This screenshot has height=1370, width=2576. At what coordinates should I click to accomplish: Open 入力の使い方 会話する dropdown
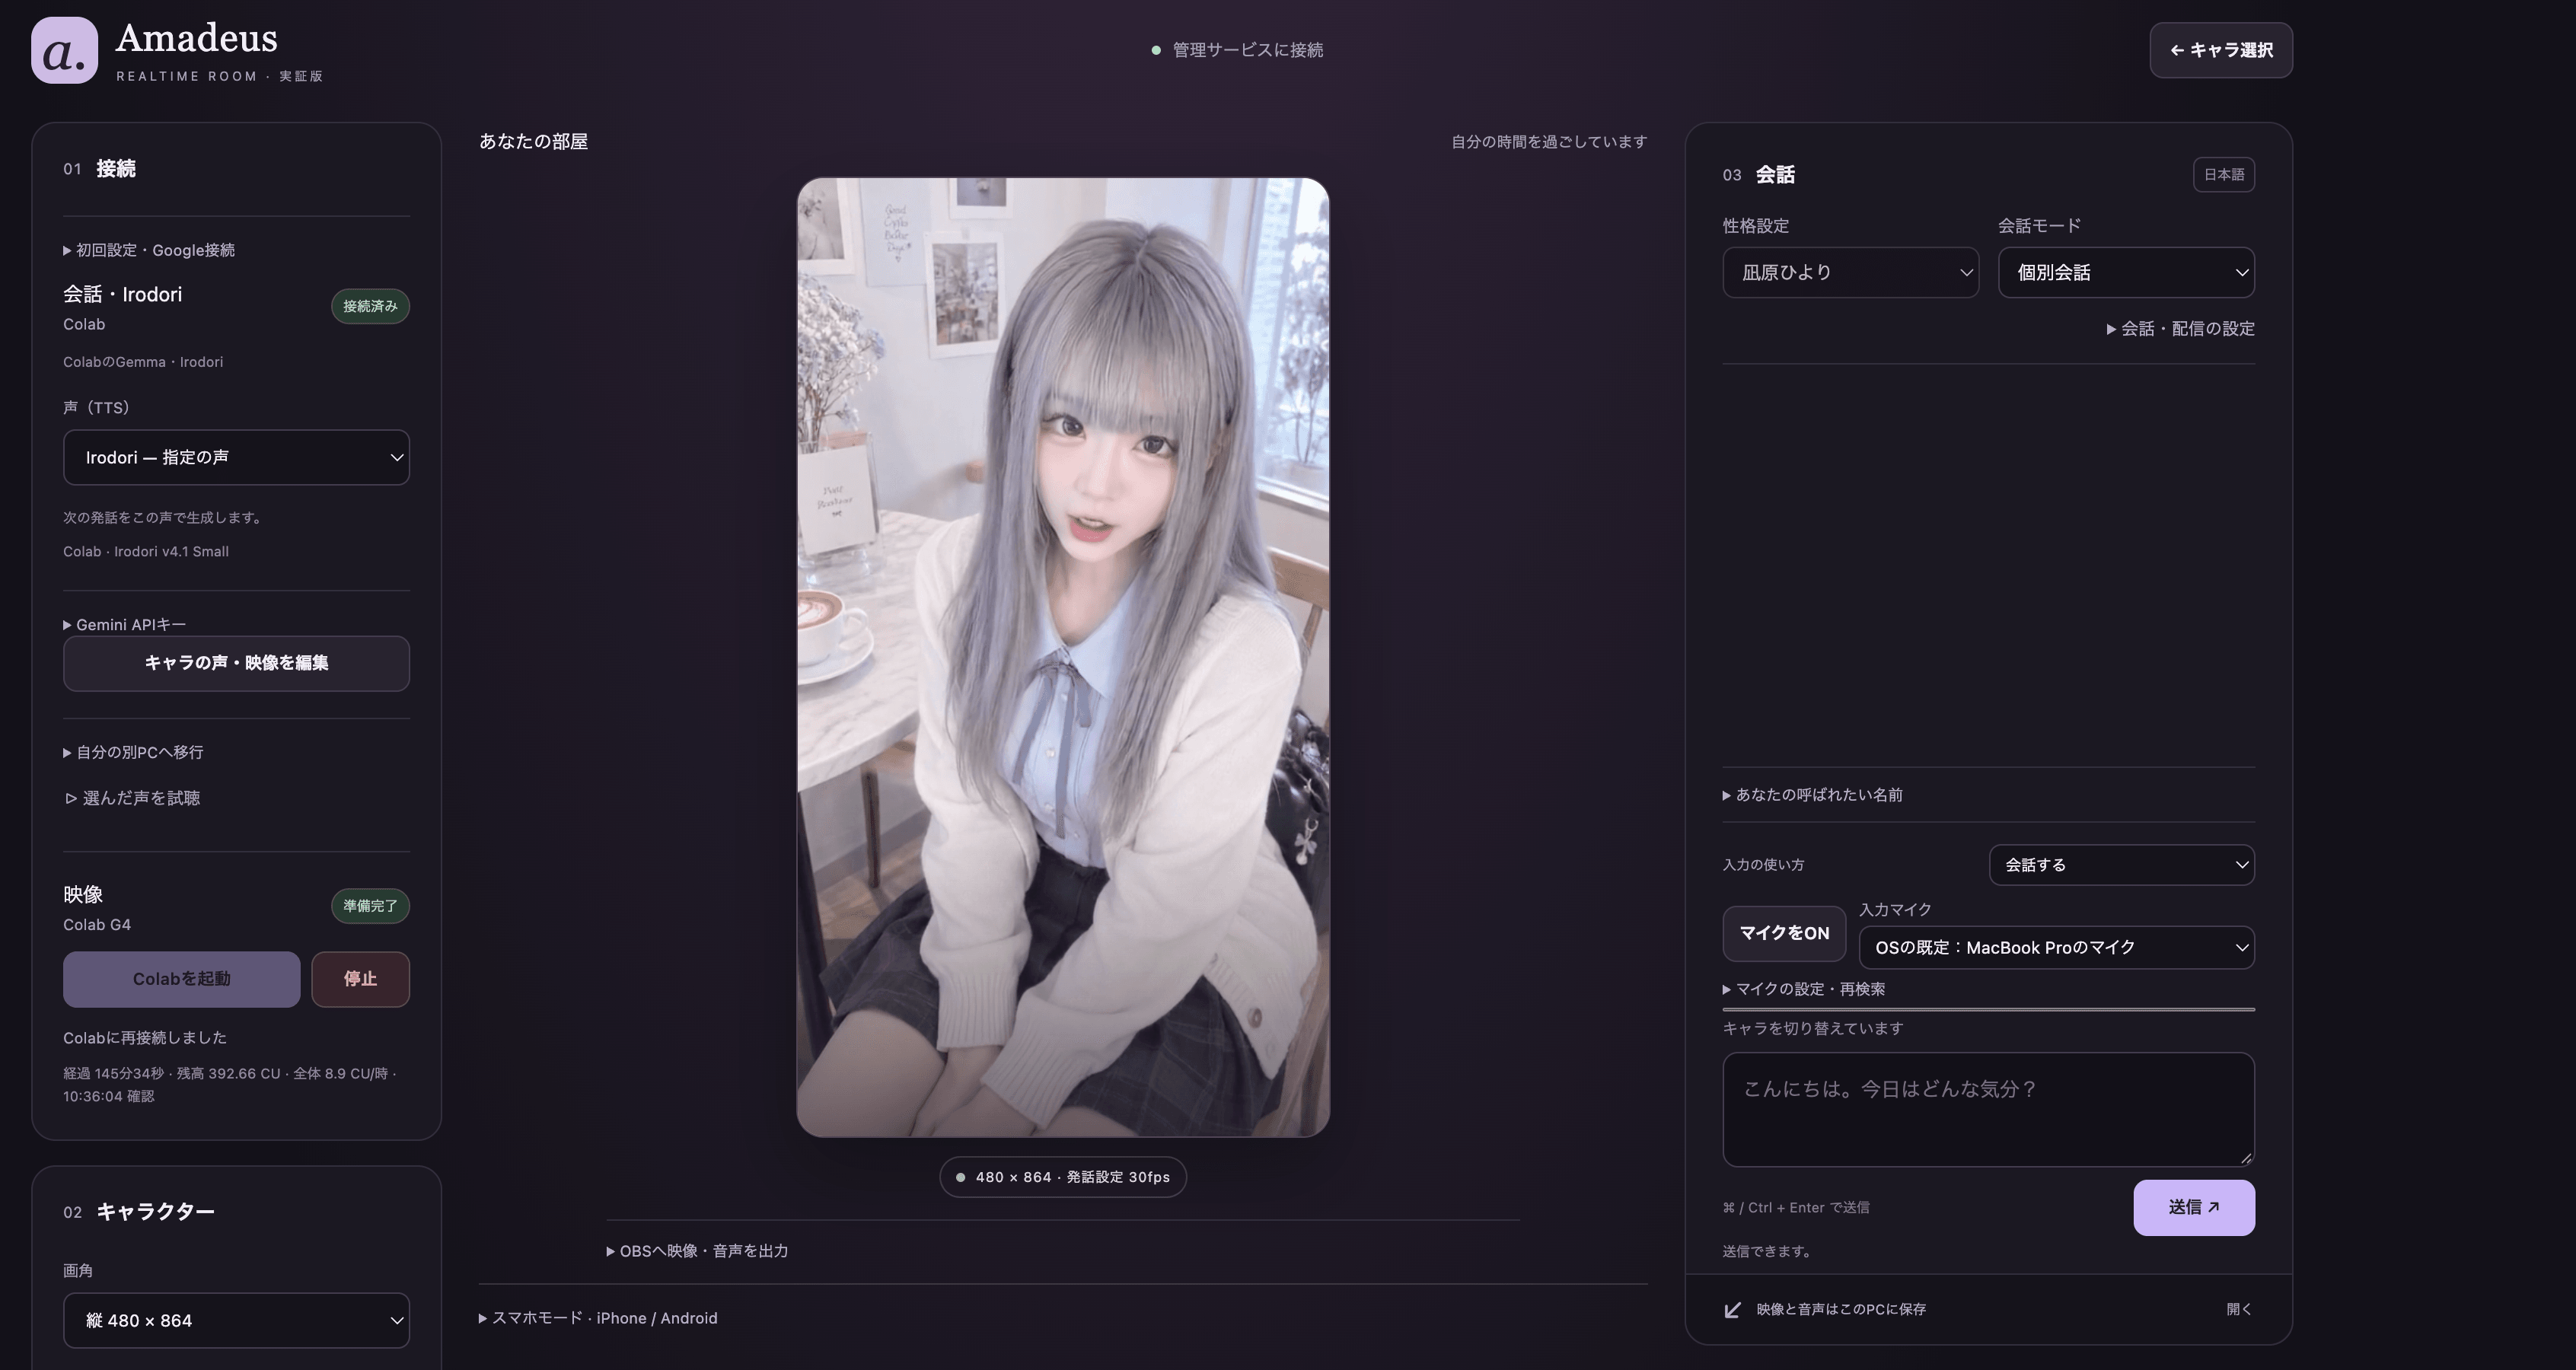click(x=2121, y=865)
